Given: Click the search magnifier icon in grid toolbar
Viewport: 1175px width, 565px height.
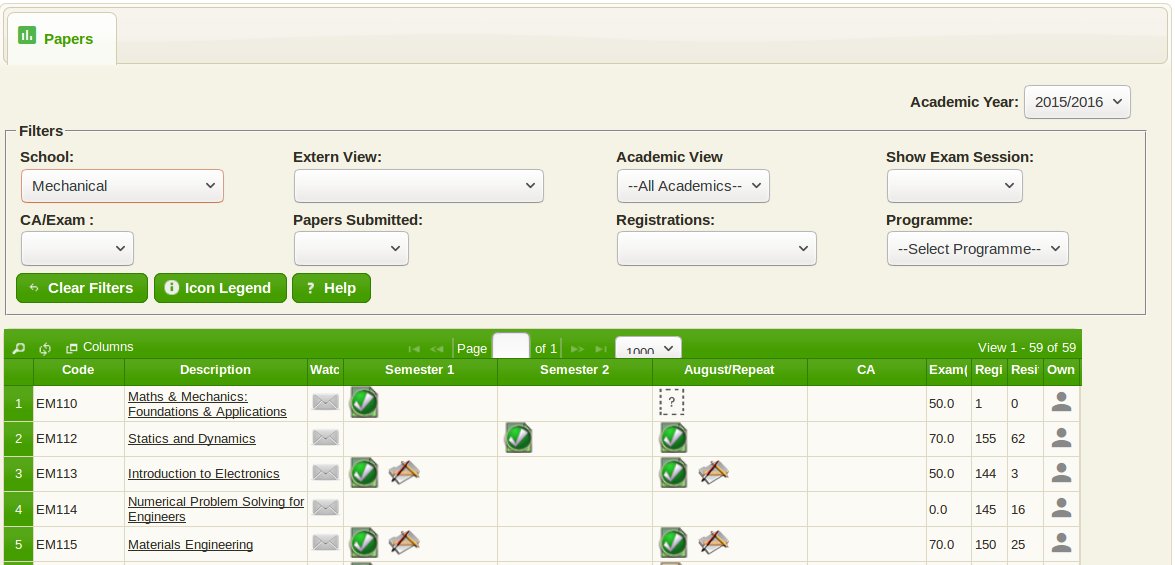Looking at the screenshot, I should tap(18, 349).
